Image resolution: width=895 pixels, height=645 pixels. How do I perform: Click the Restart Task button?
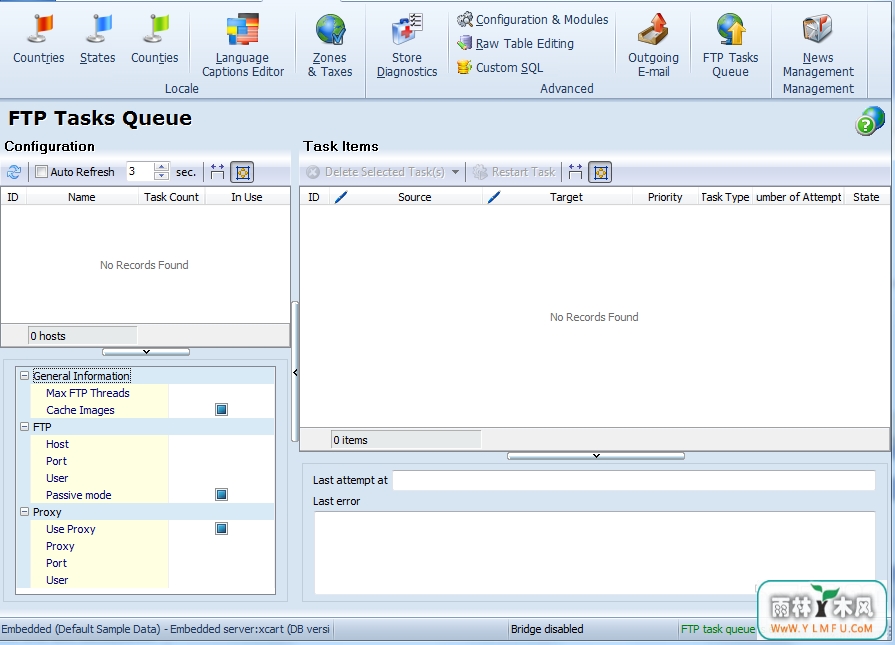tap(514, 172)
